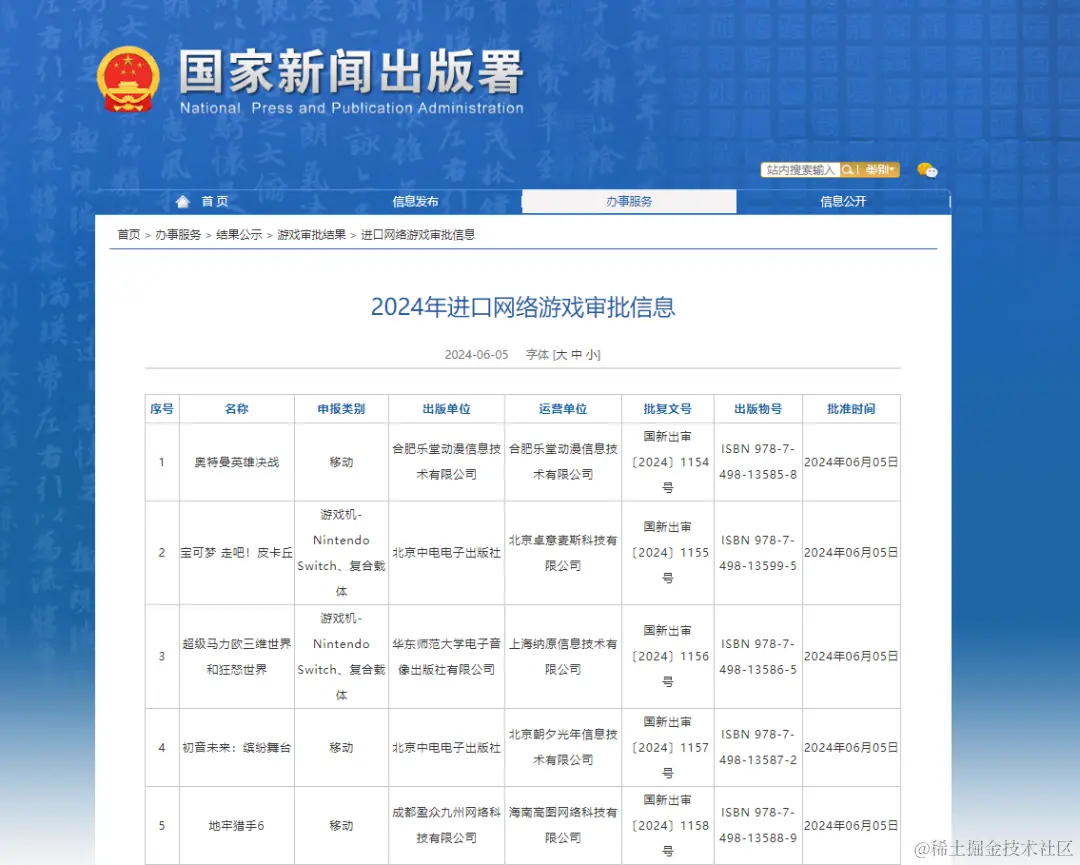Click ISBN 978-7-498-13588-9
1080x865 pixels.
(x=758, y=825)
